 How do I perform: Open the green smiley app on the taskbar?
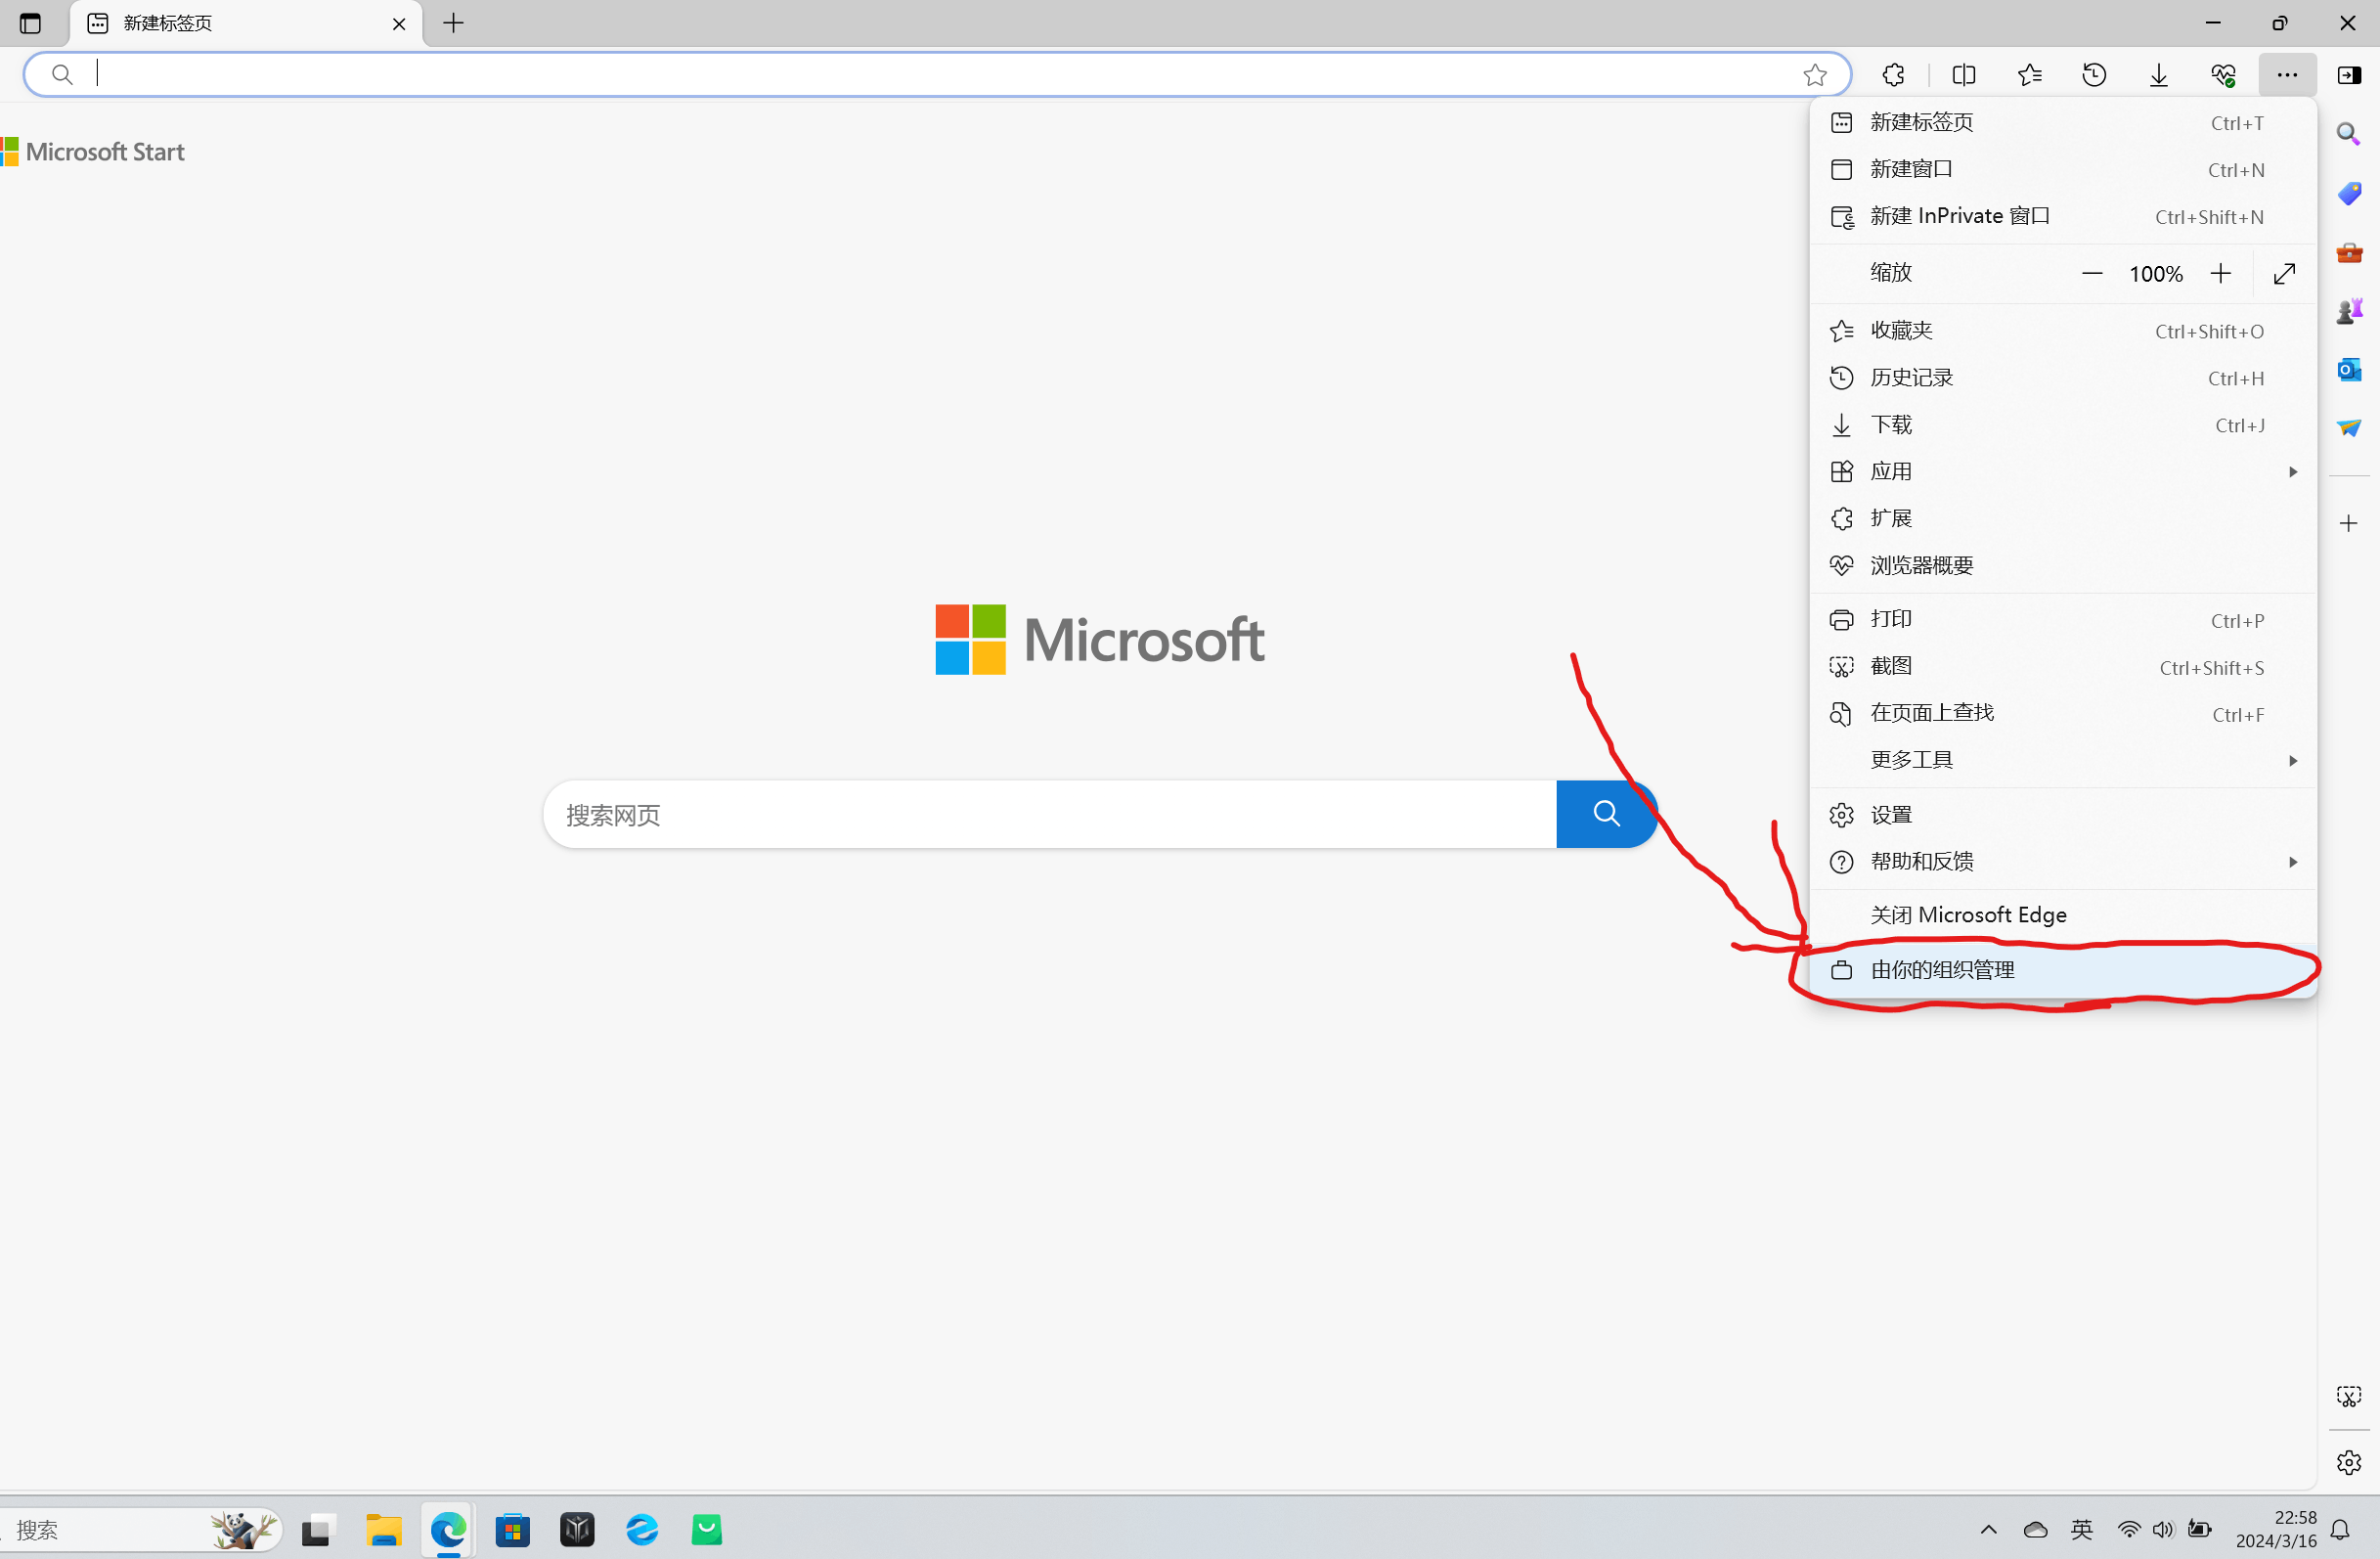tap(707, 1529)
